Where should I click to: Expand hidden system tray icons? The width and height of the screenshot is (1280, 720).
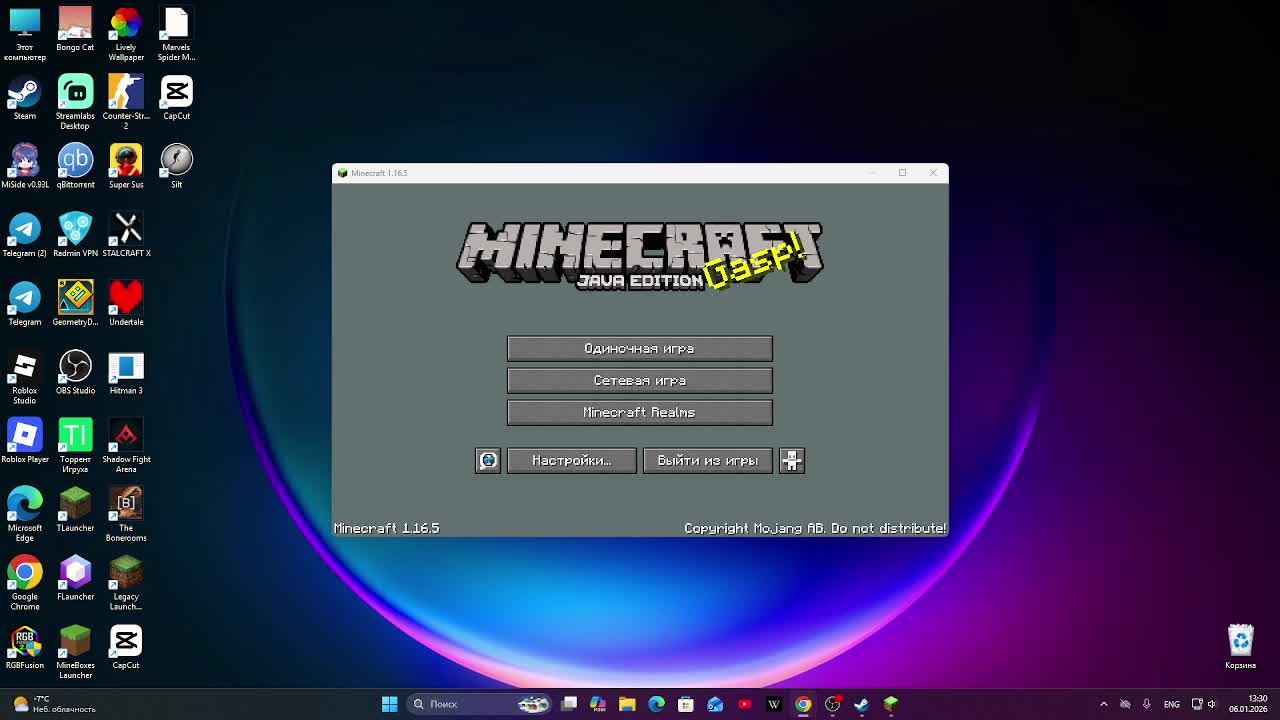tap(1104, 704)
